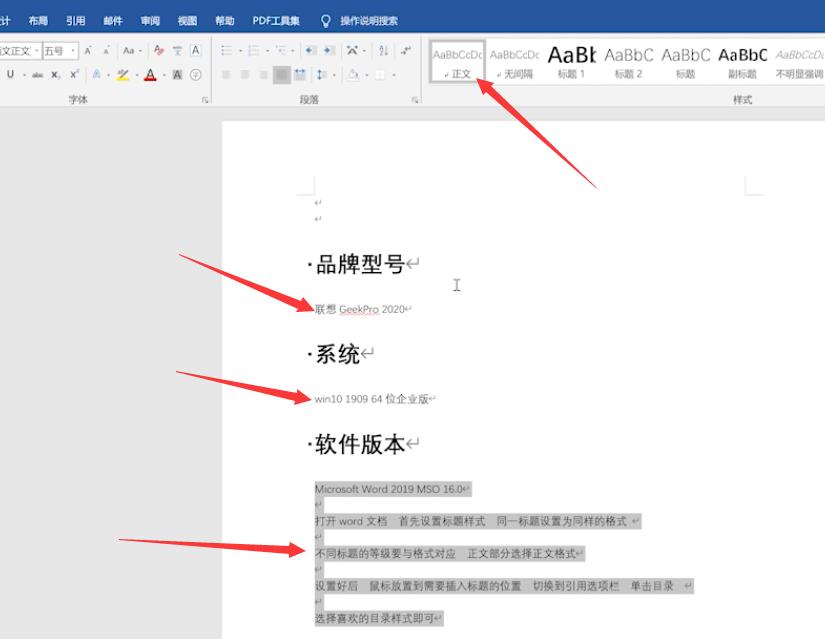Toggle superscript formatting
The image size is (825, 639).
pyautogui.click(x=75, y=75)
